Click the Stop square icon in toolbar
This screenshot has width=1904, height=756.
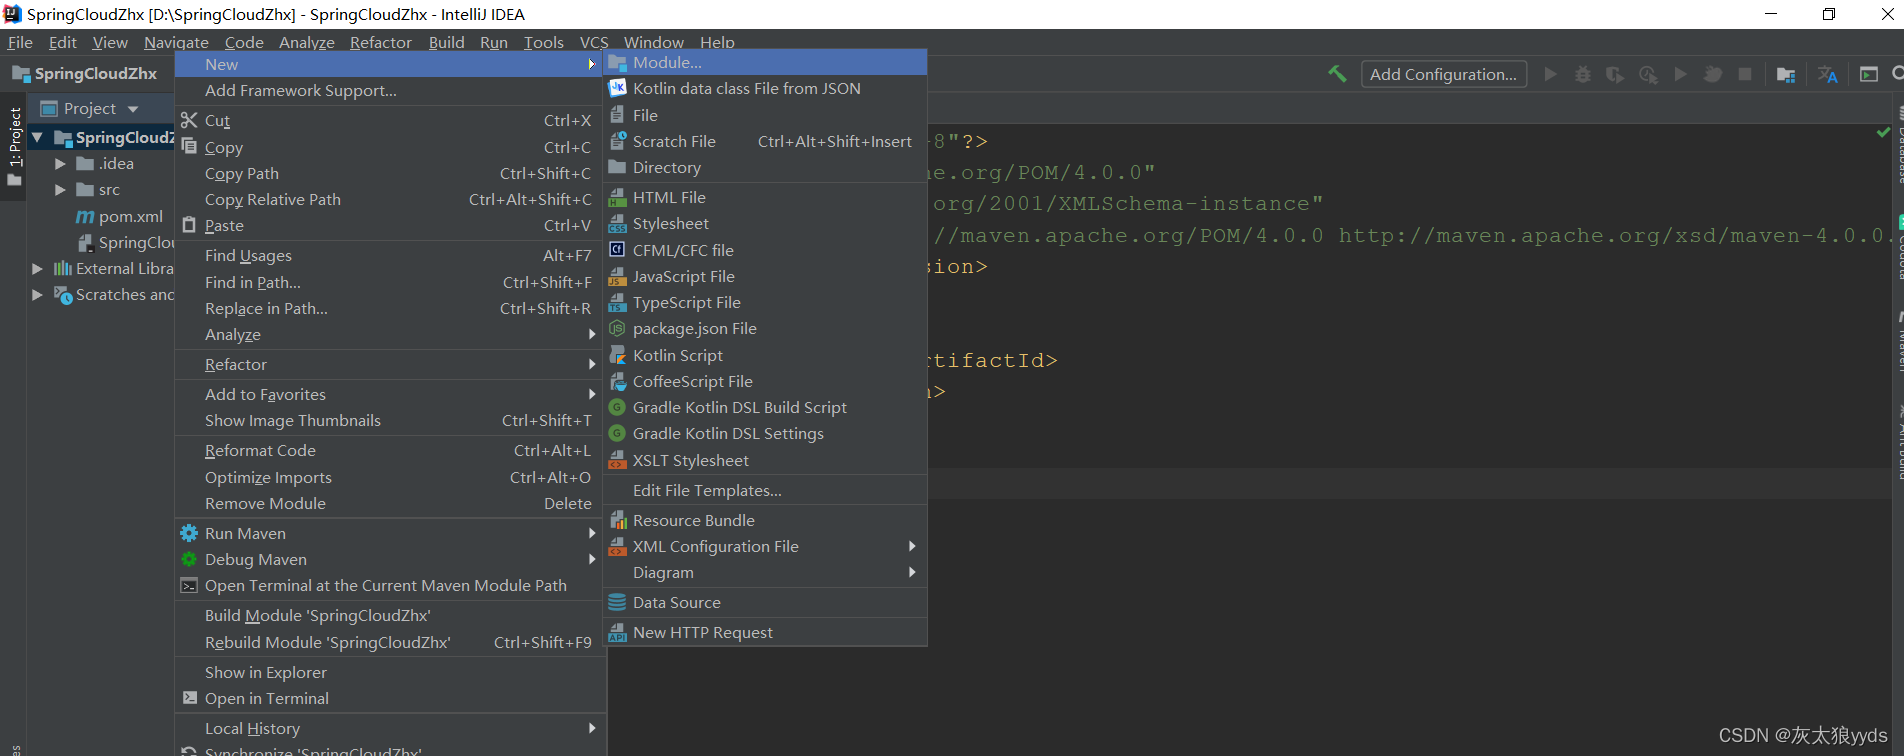pyautogui.click(x=1745, y=74)
